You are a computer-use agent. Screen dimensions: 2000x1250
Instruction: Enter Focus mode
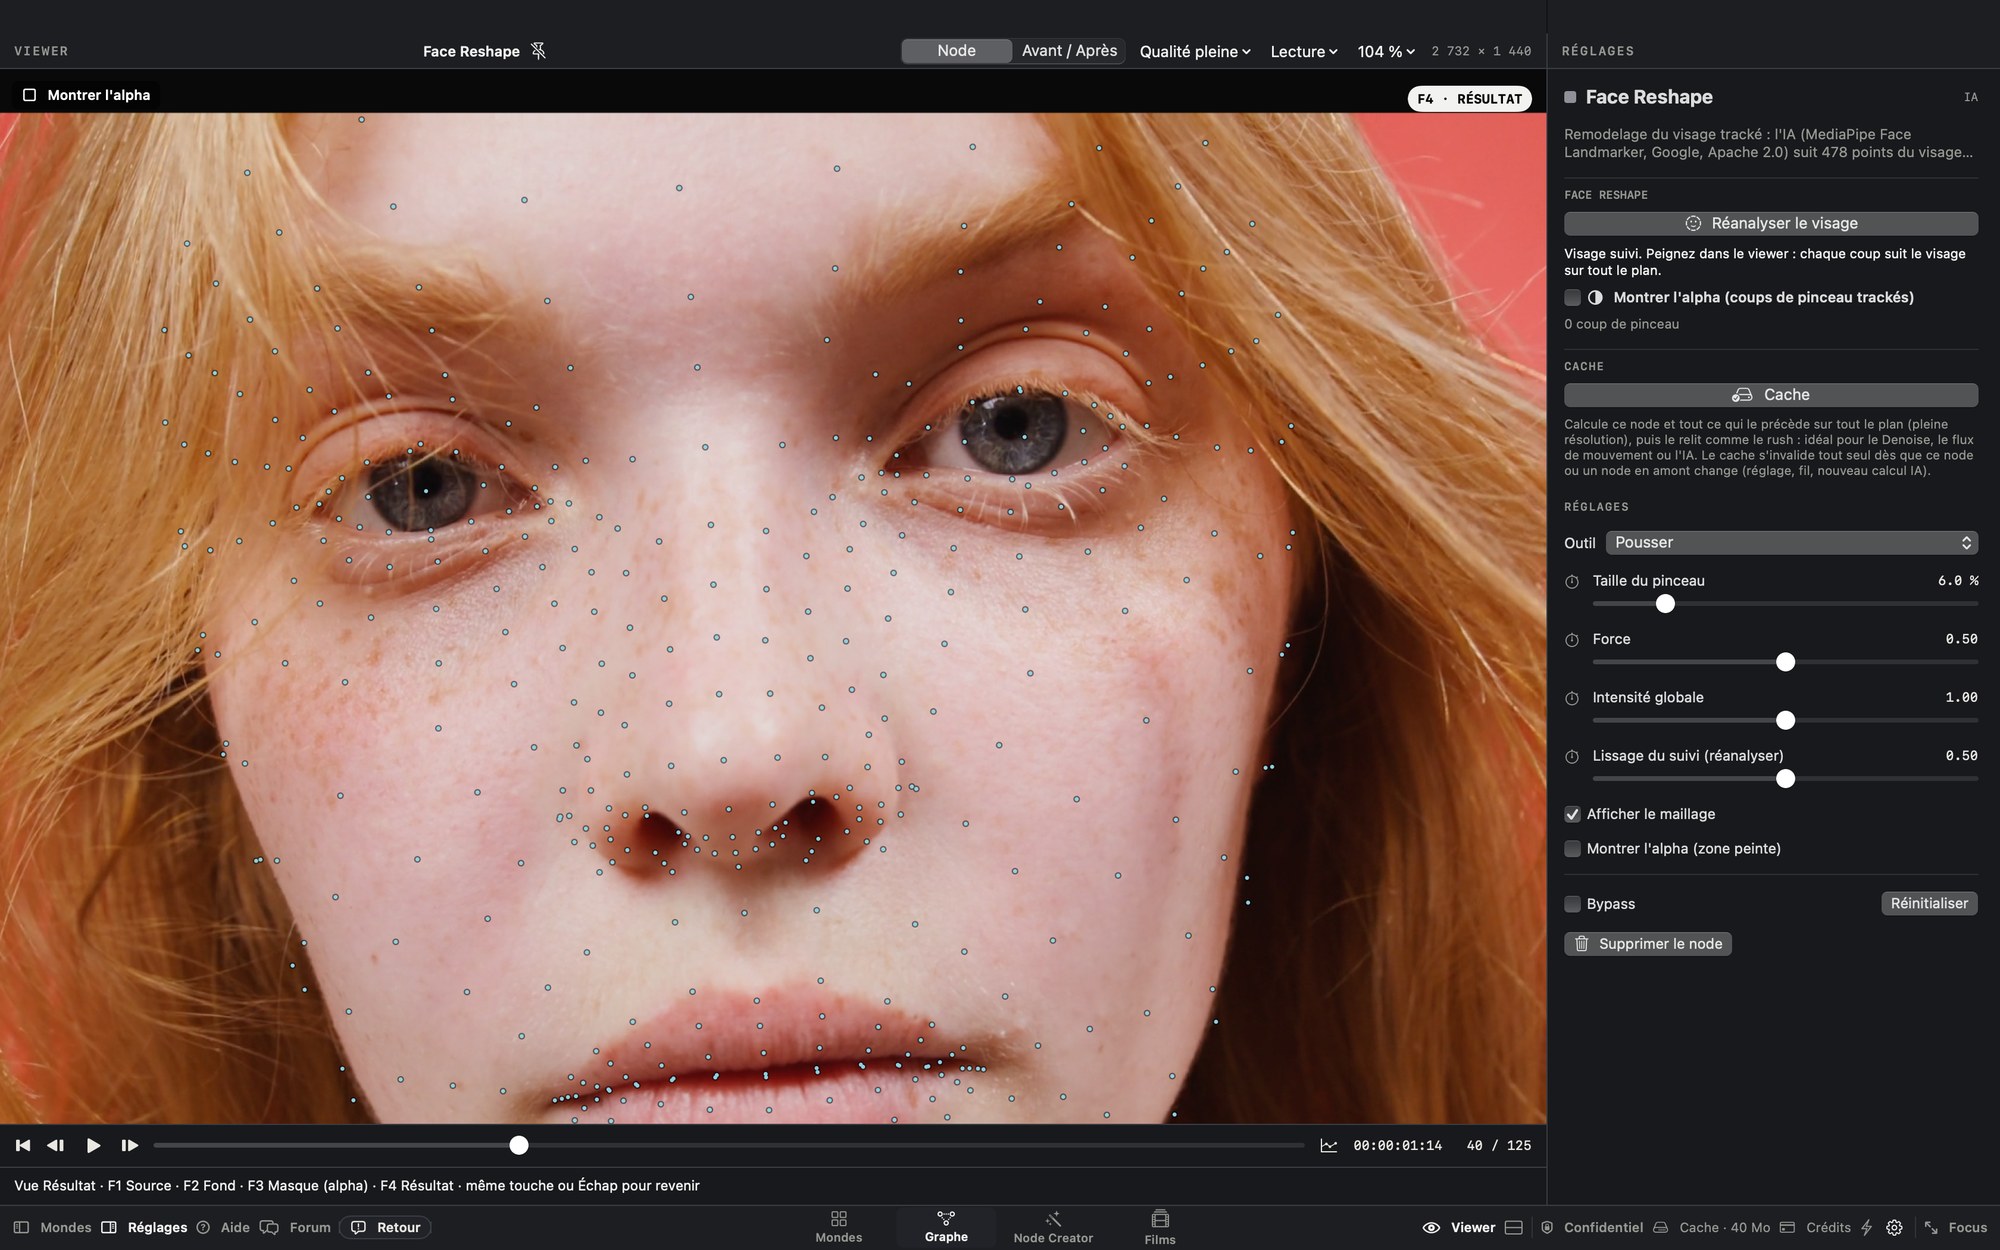click(1955, 1228)
